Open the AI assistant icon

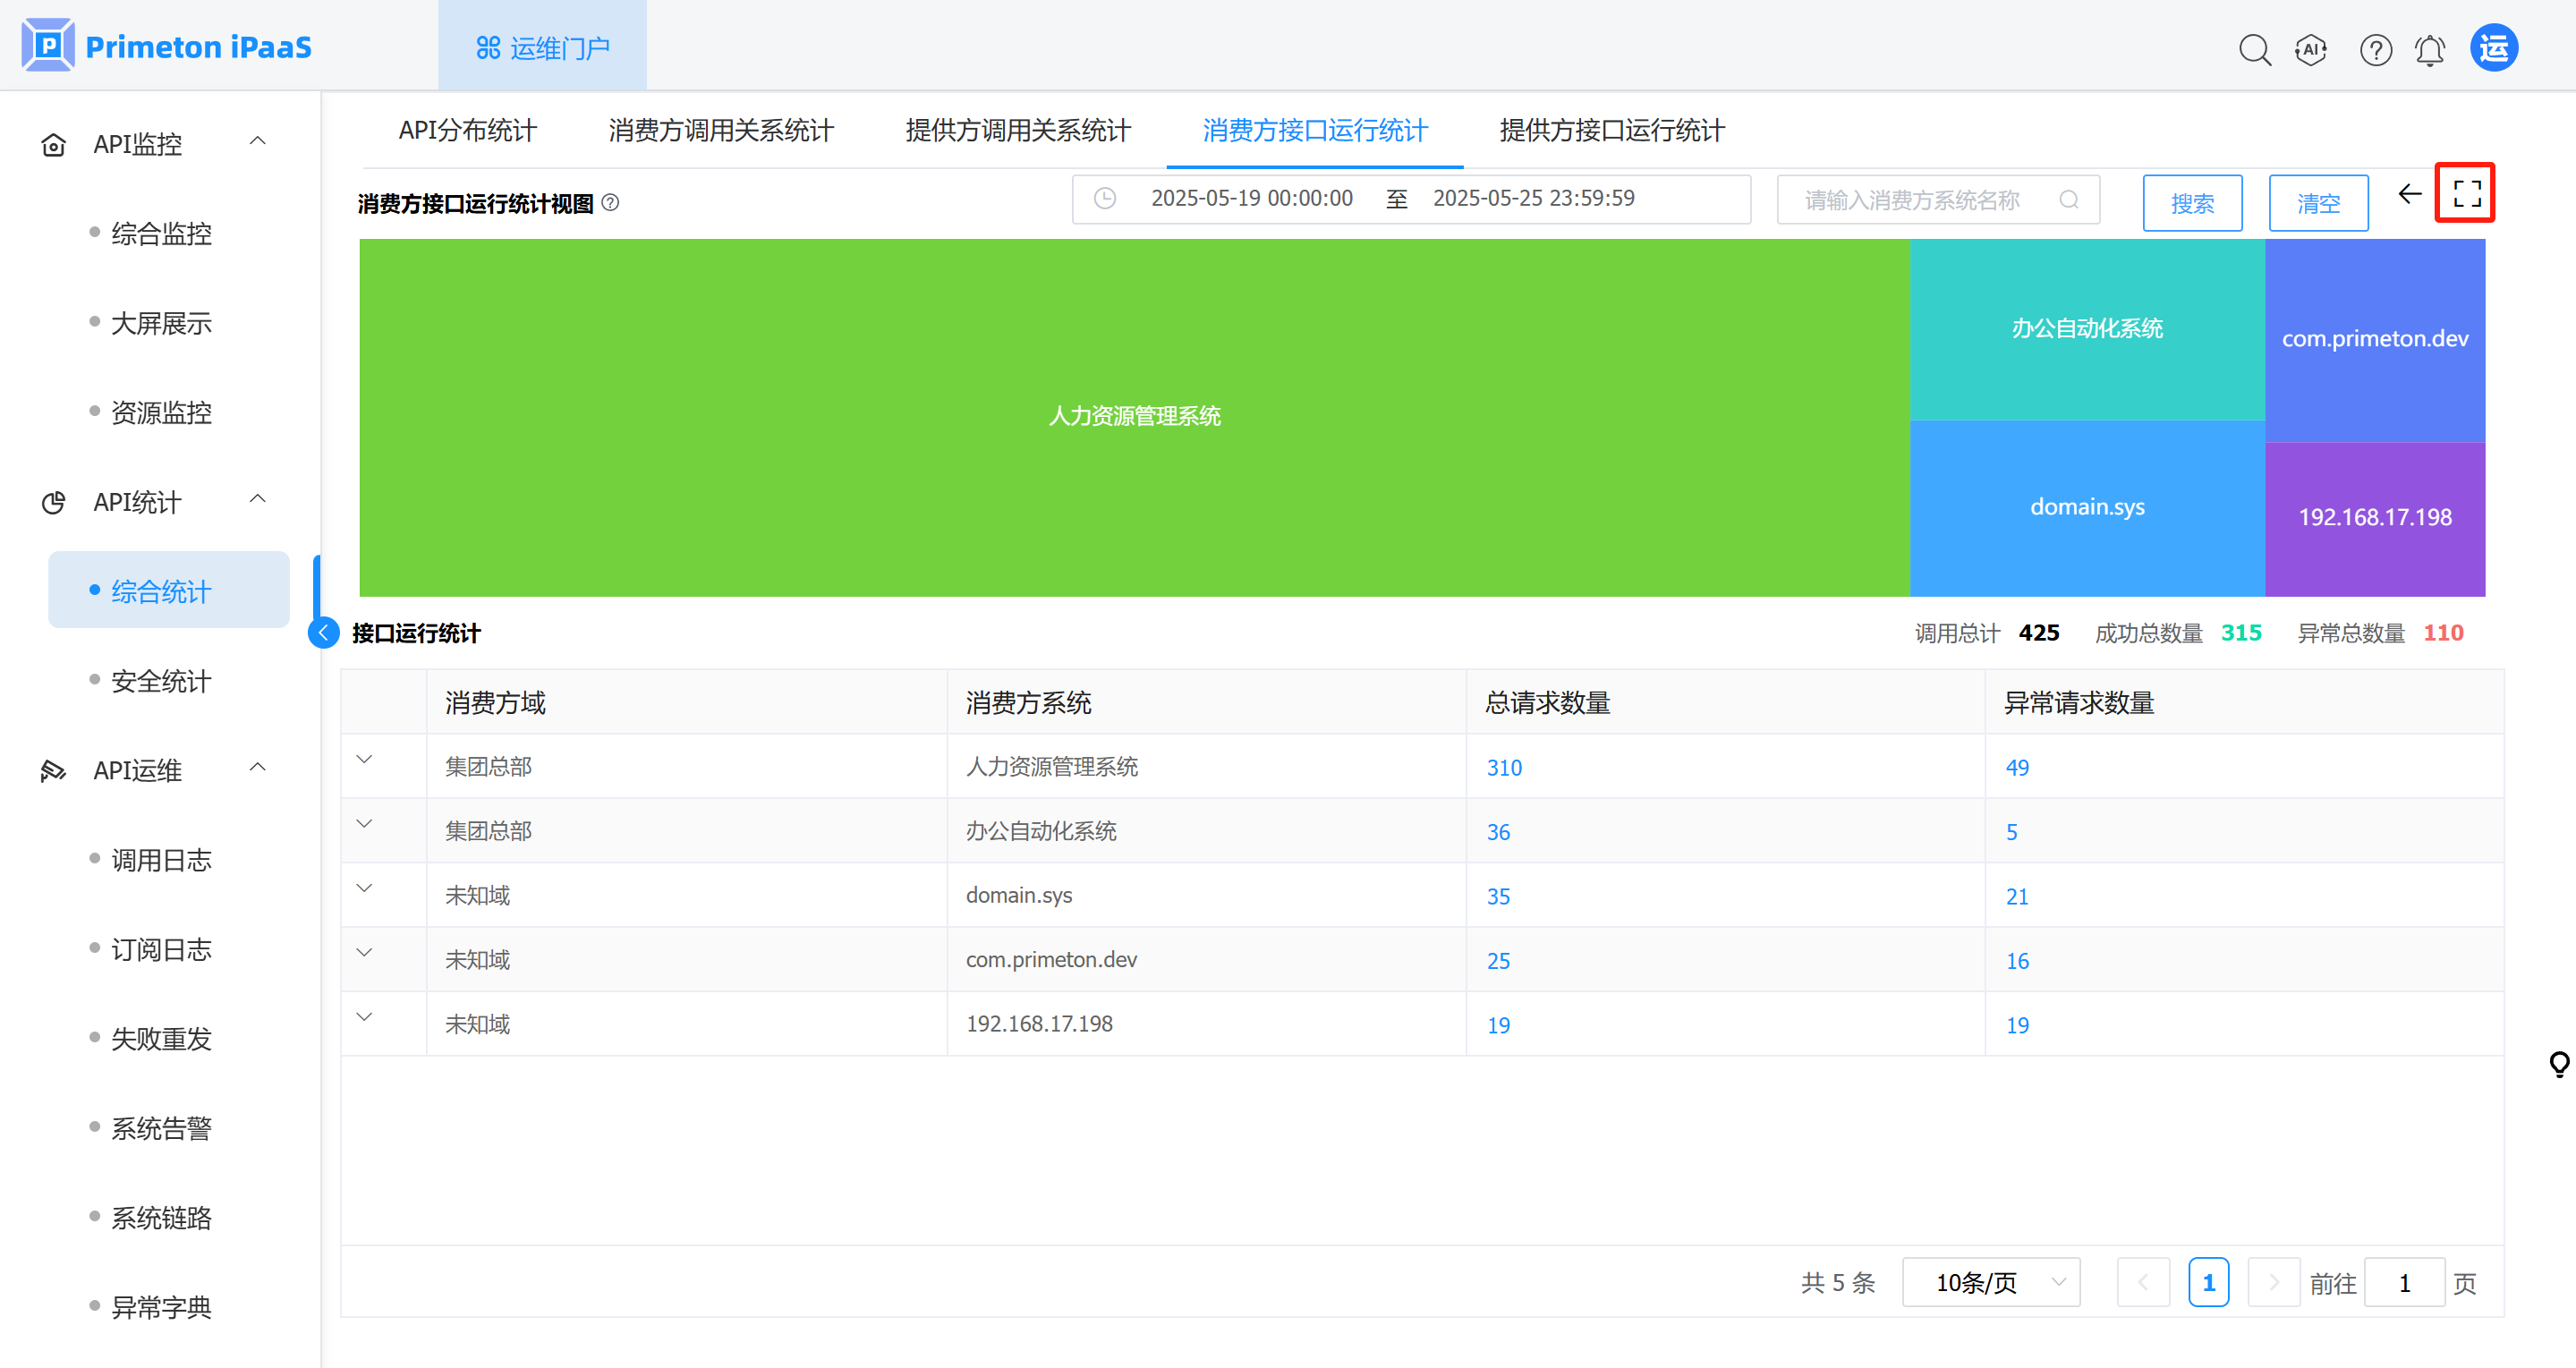[2311, 49]
